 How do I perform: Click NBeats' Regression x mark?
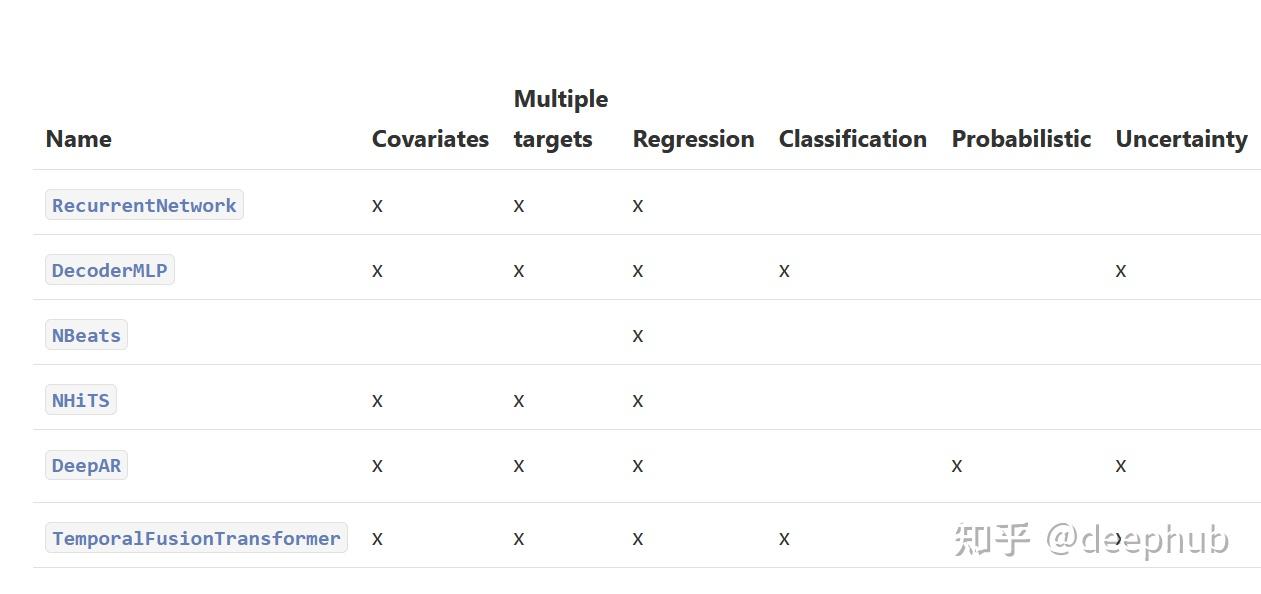pos(638,335)
